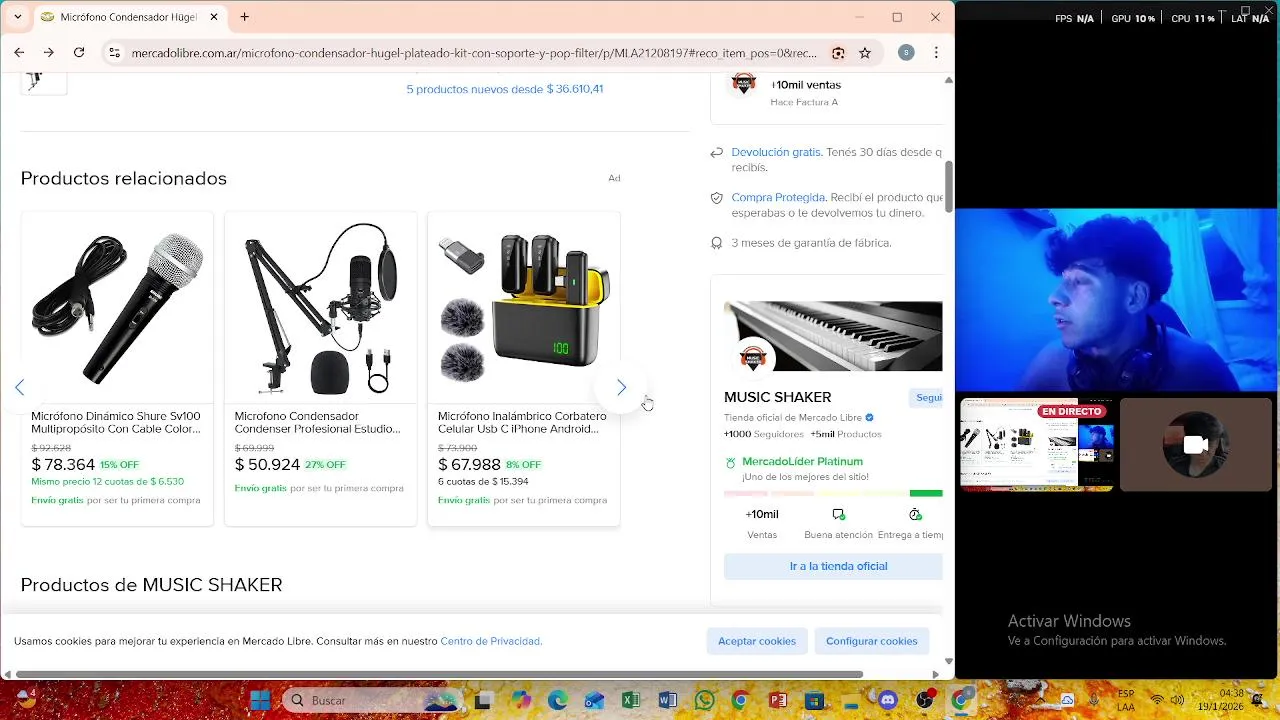This screenshot has width=1280, height=720.
Task: Open WhatsApp from the taskbar
Action: point(705,700)
